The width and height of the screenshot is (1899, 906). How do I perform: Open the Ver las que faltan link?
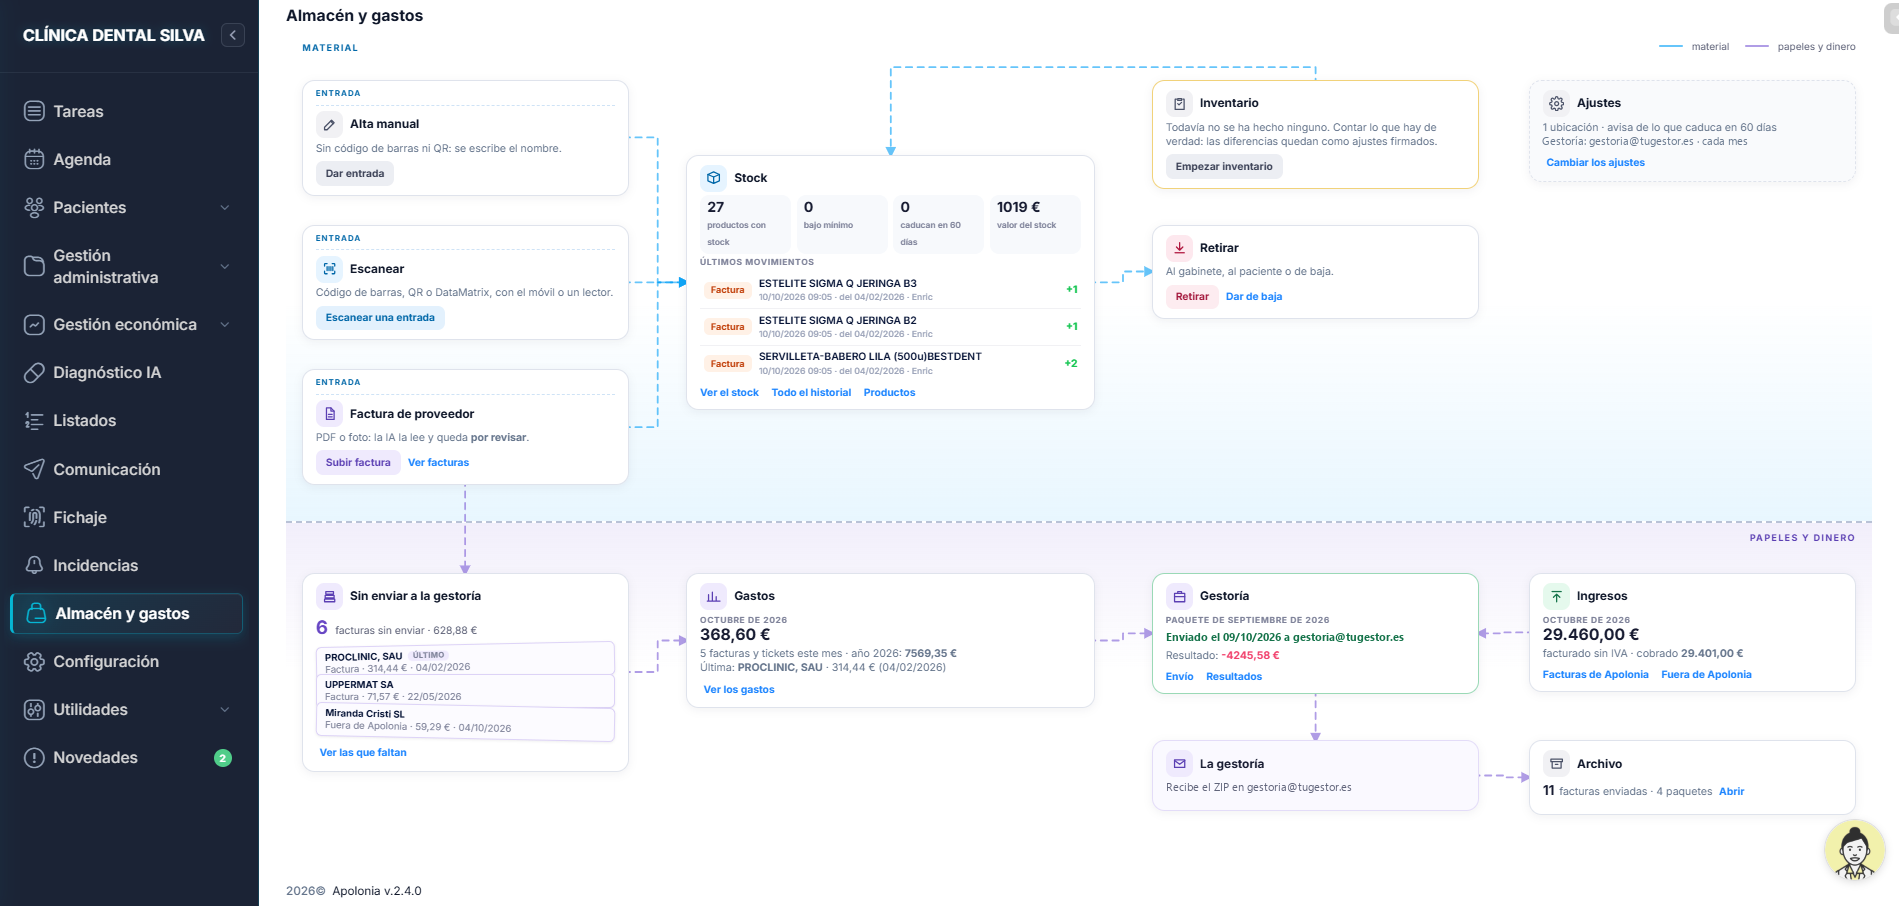point(363,753)
